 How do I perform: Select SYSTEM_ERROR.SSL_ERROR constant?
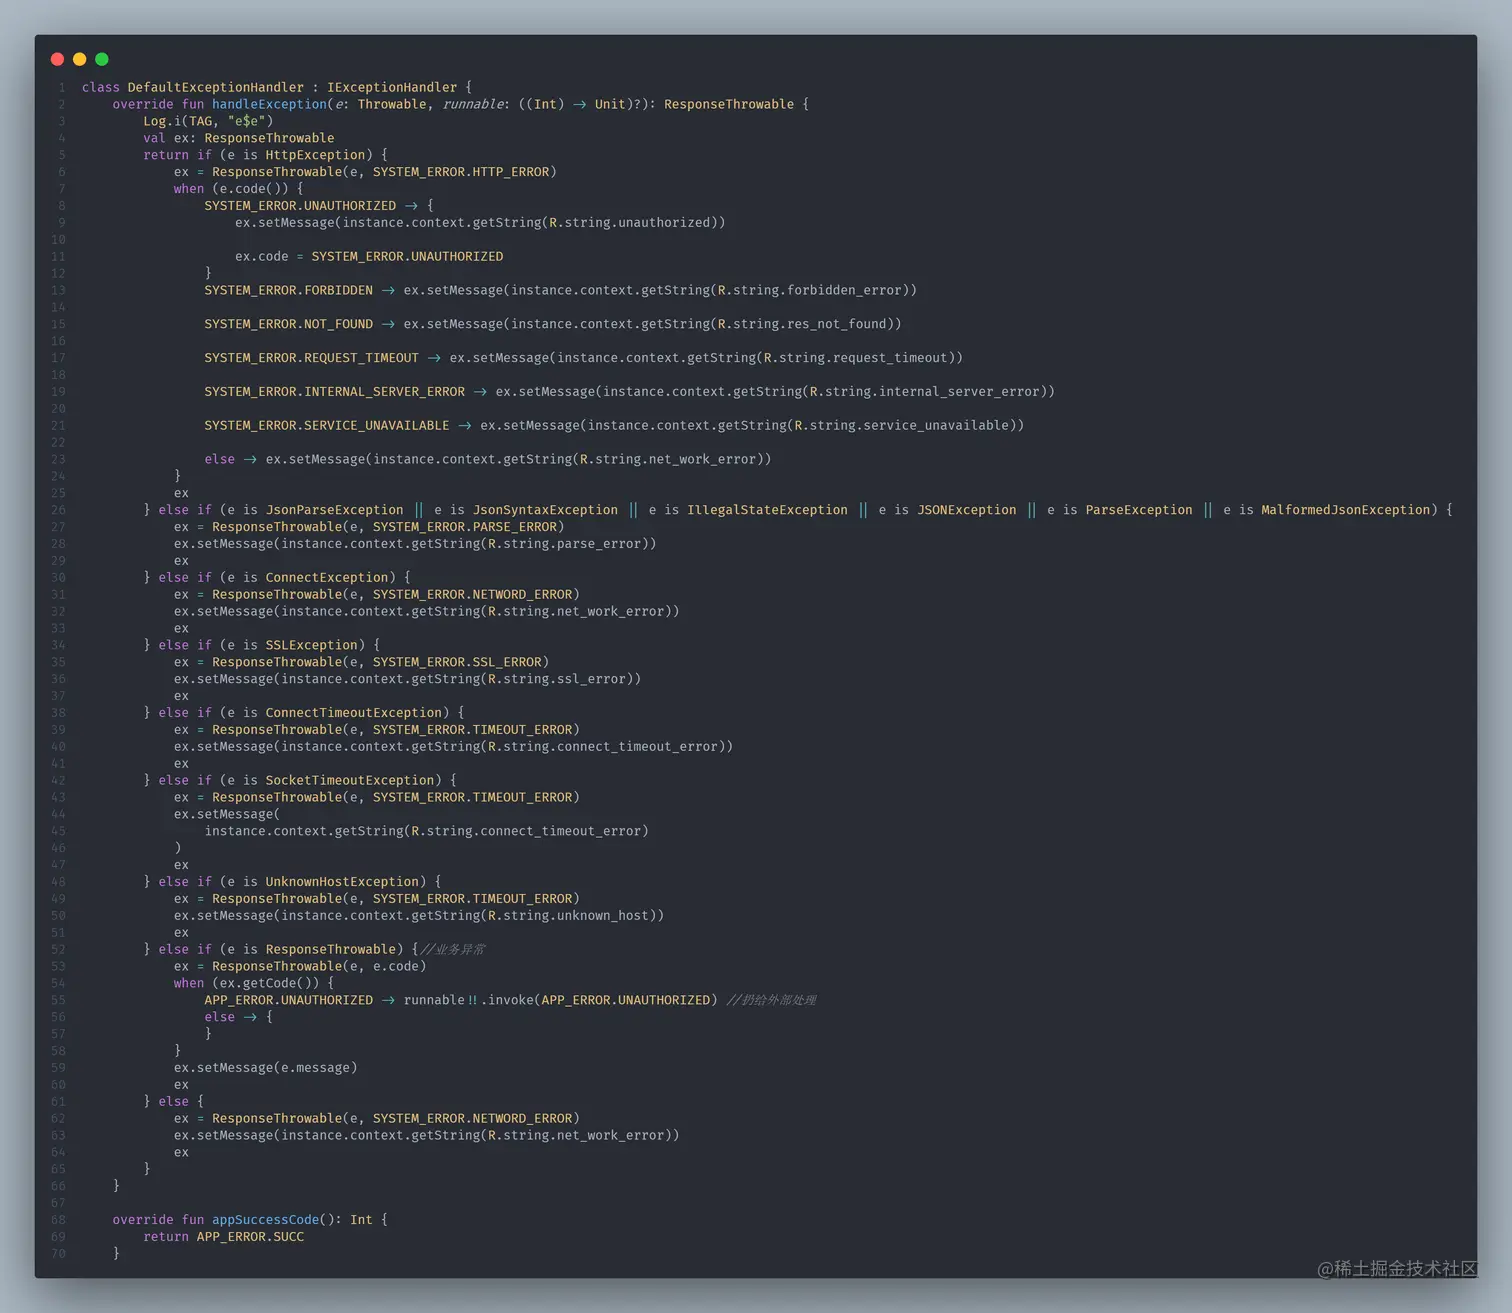pyautogui.click(x=457, y=662)
